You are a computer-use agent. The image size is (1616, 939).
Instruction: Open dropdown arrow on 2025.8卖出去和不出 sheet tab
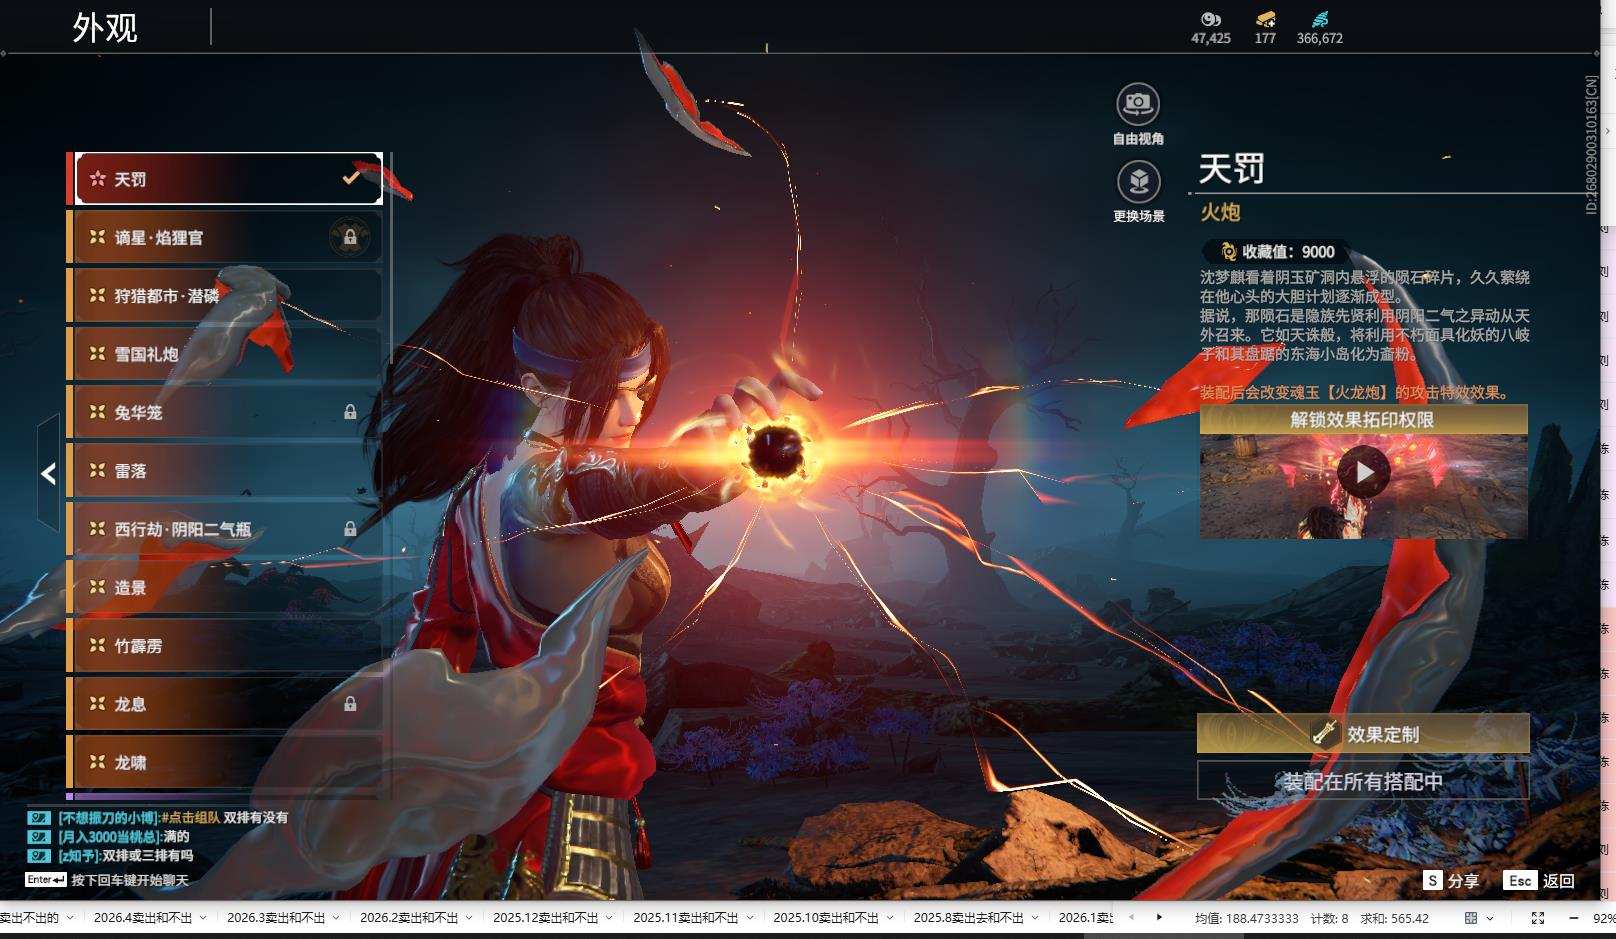[1034, 918]
